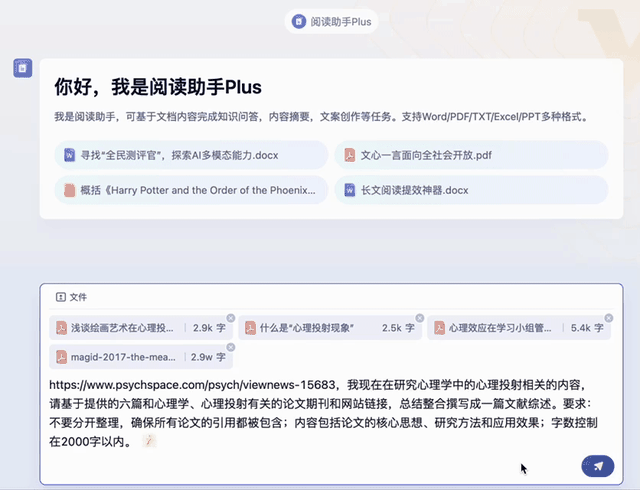
Task: Click the heading 你好，我是阅读助手Plus
Action: click(x=158, y=87)
